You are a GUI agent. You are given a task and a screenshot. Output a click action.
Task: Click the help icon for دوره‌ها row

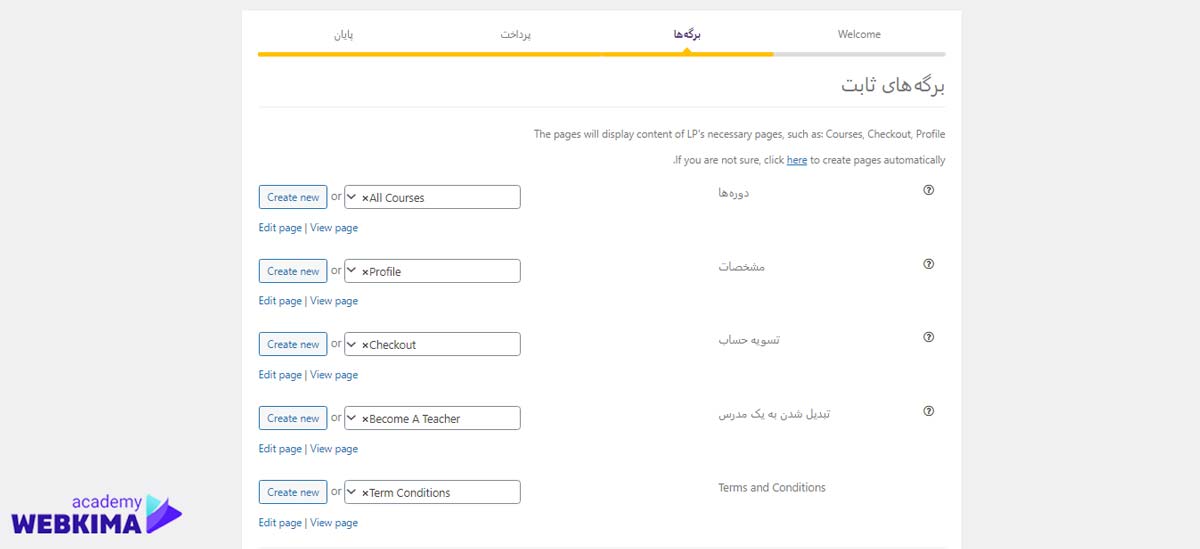click(928, 190)
